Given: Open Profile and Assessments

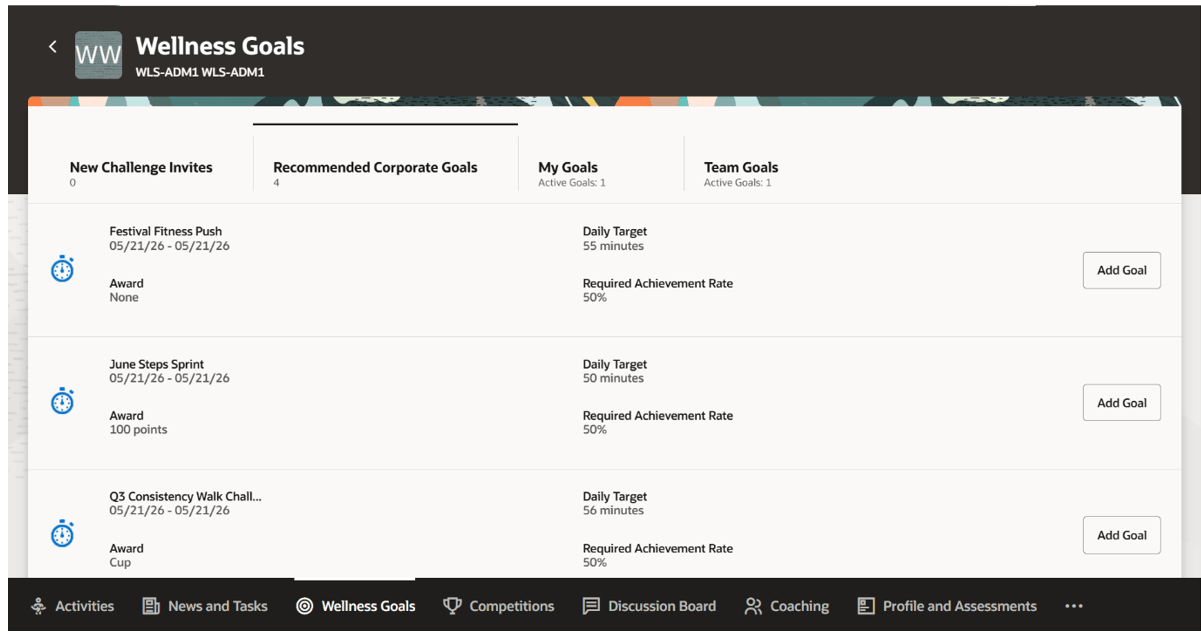Looking at the screenshot, I should point(947,606).
